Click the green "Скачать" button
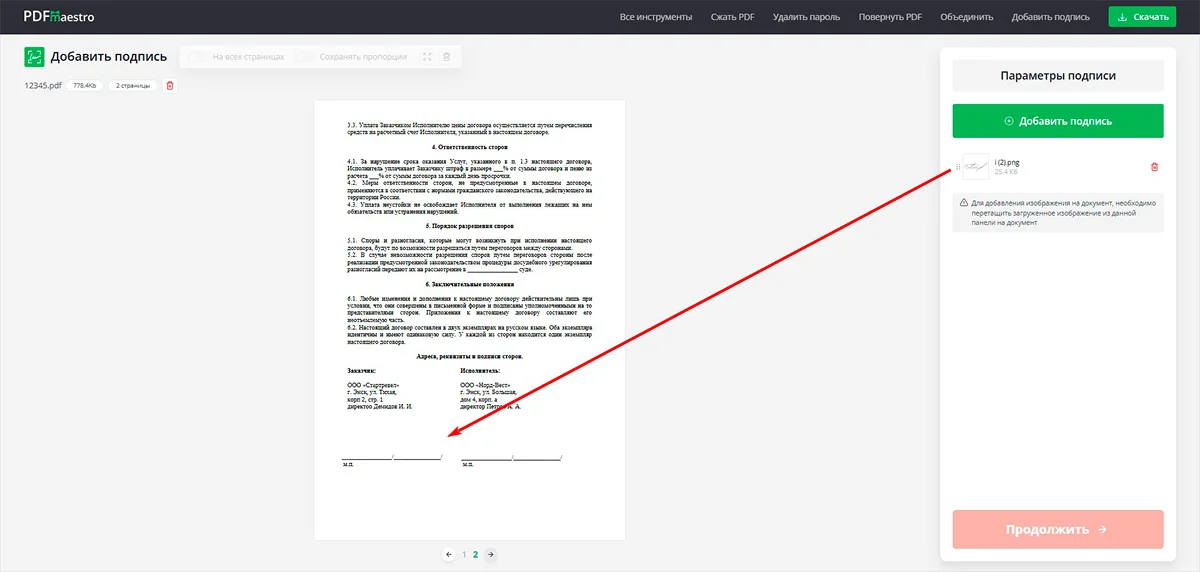This screenshot has width=1200, height=572. (x=1142, y=17)
